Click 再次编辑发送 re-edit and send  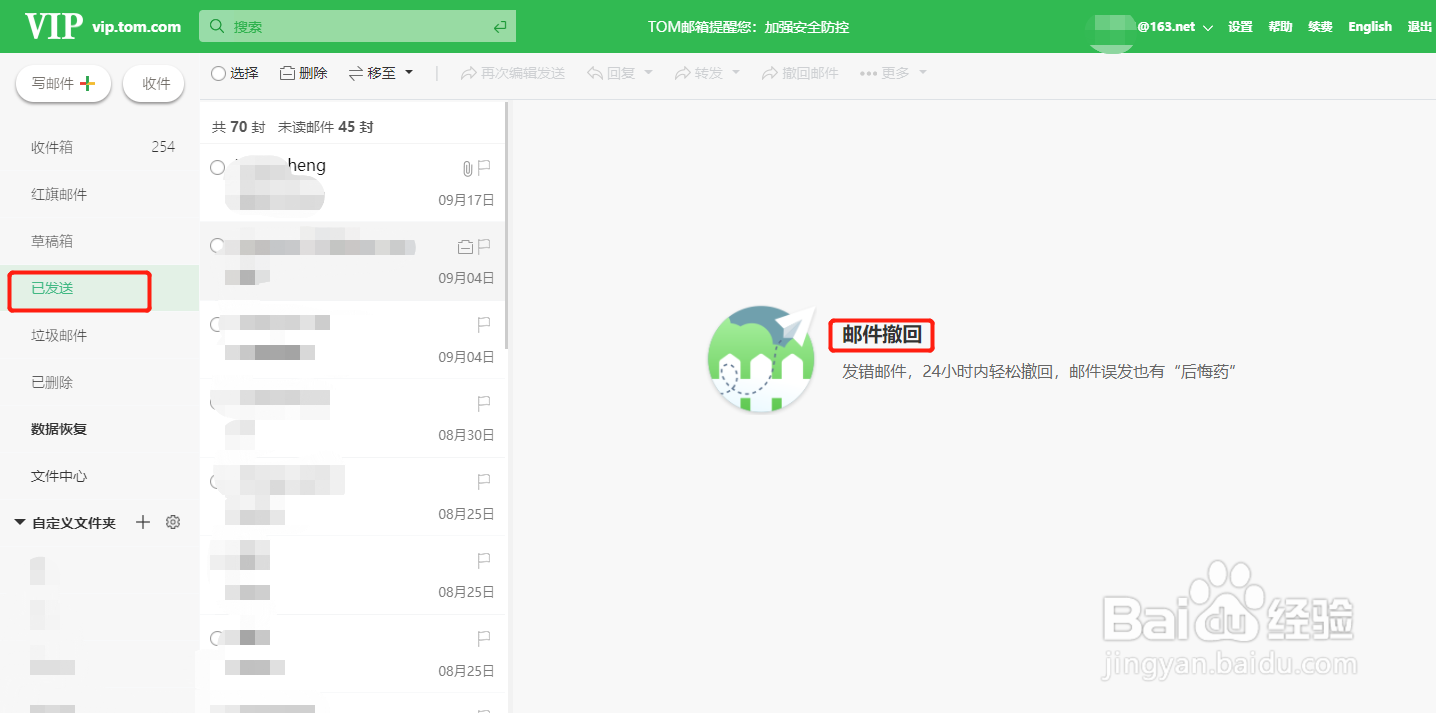512,73
